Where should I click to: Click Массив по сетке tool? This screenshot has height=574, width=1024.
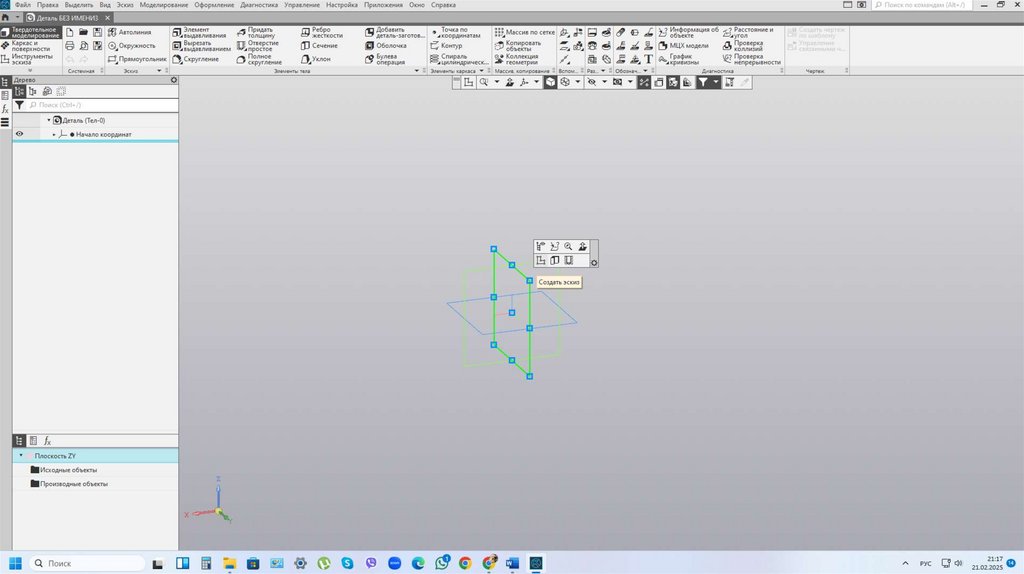pos(524,32)
